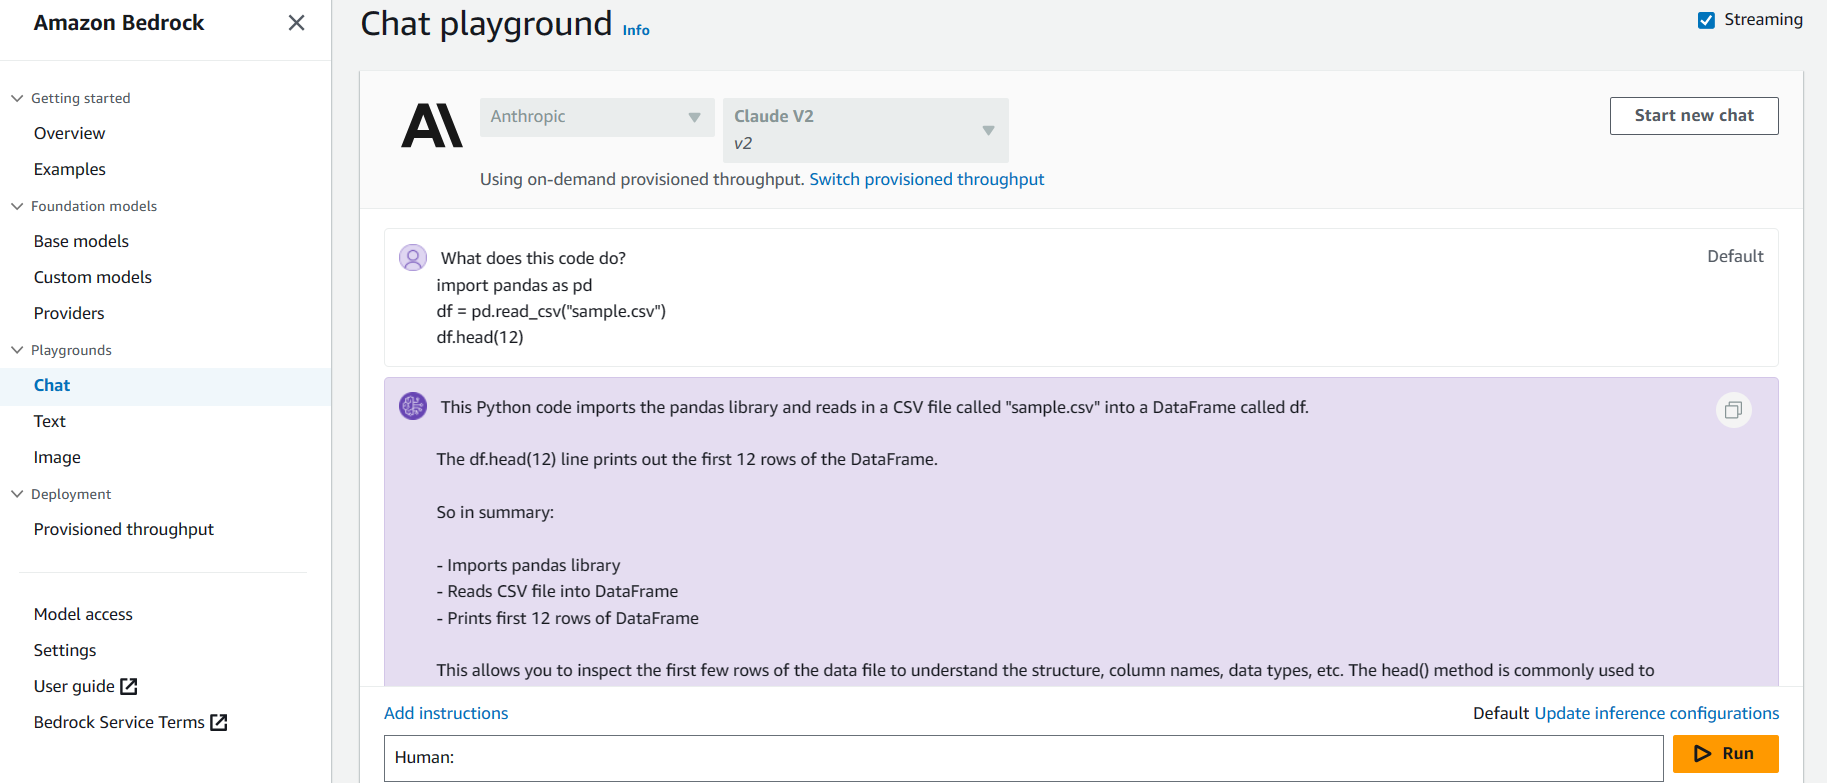Copy the model response with copy icon
This screenshot has width=1827, height=783.
[x=1733, y=410]
